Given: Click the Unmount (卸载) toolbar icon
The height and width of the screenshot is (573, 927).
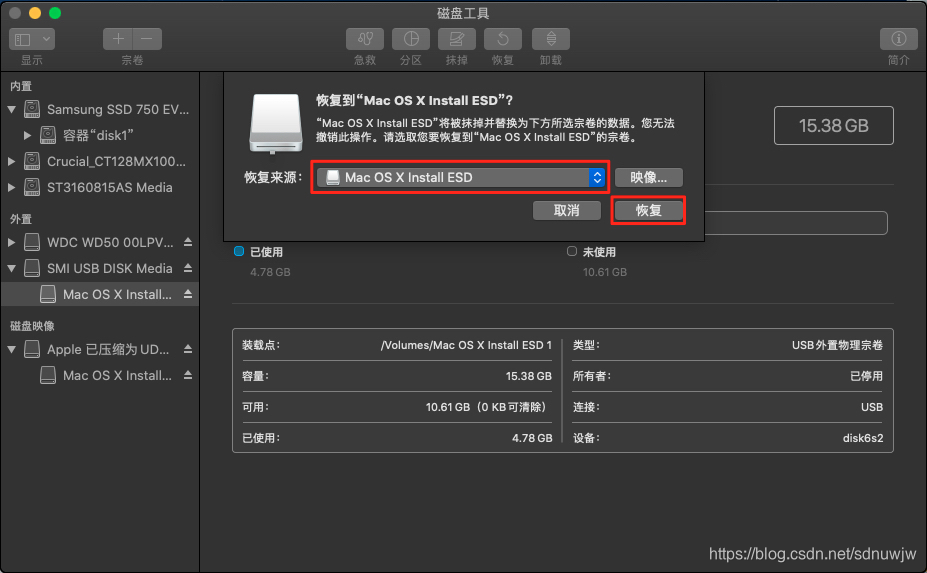Looking at the screenshot, I should (550, 39).
